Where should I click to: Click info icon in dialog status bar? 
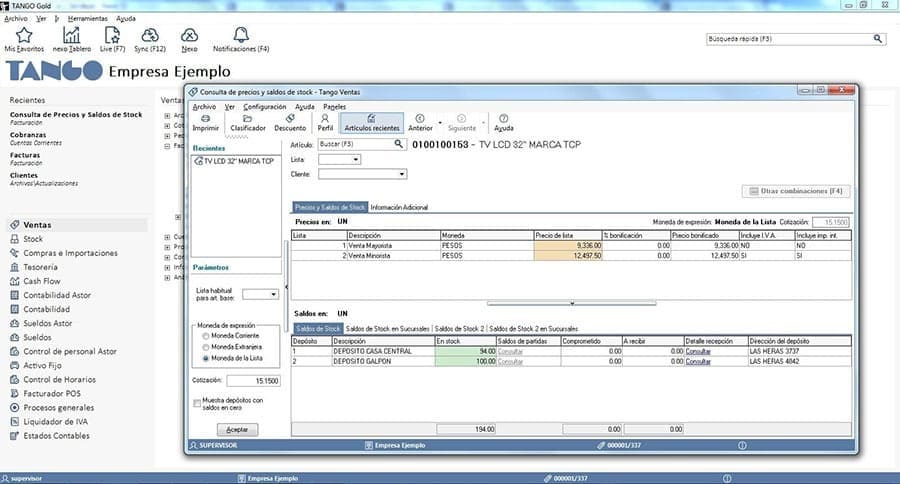coord(742,446)
